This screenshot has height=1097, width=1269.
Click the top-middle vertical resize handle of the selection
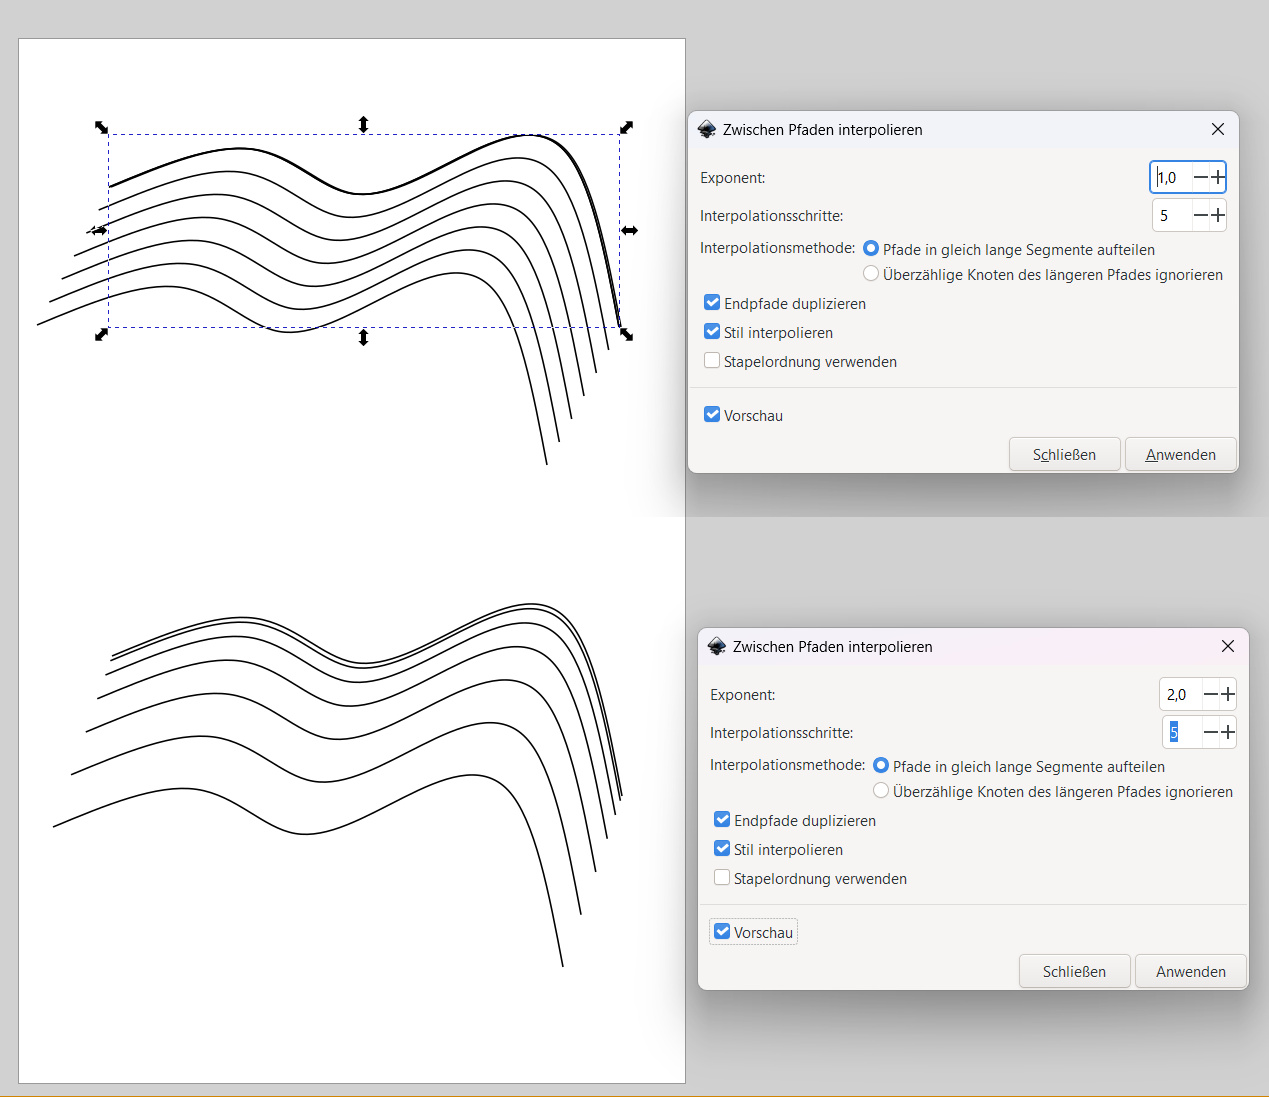click(363, 124)
